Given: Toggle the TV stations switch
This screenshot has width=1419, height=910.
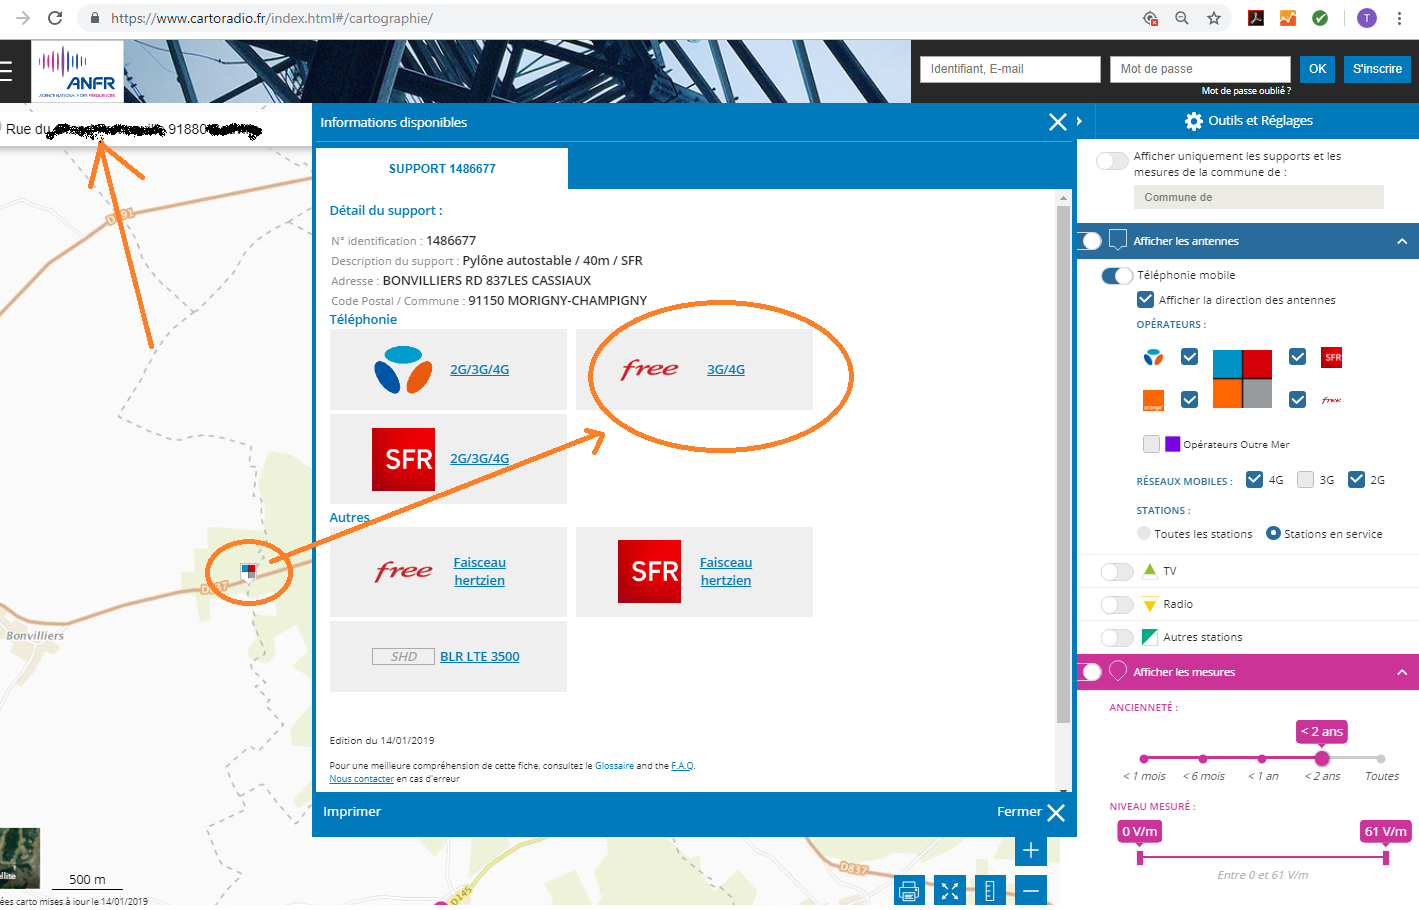Looking at the screenshot, I should click(1117, 571).
